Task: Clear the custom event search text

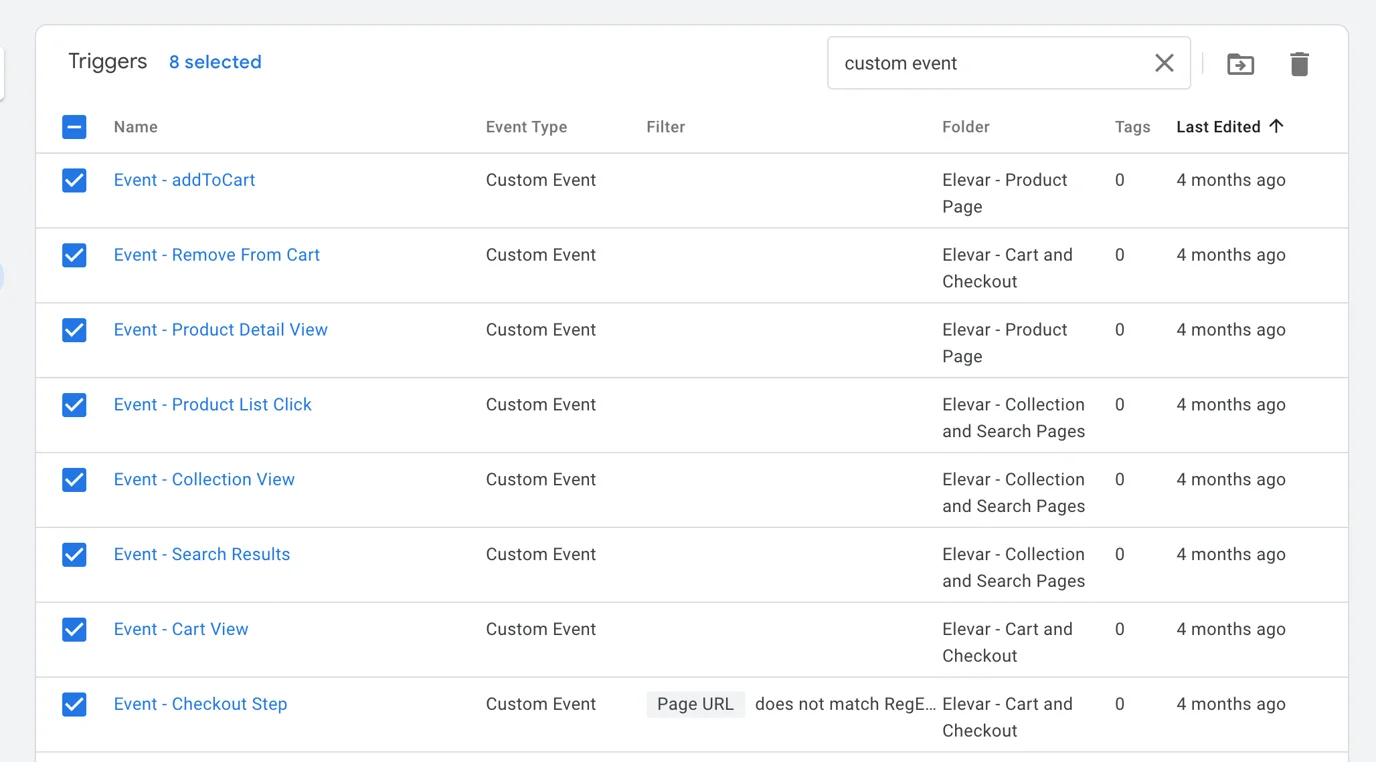Action: click(1164, 63)
